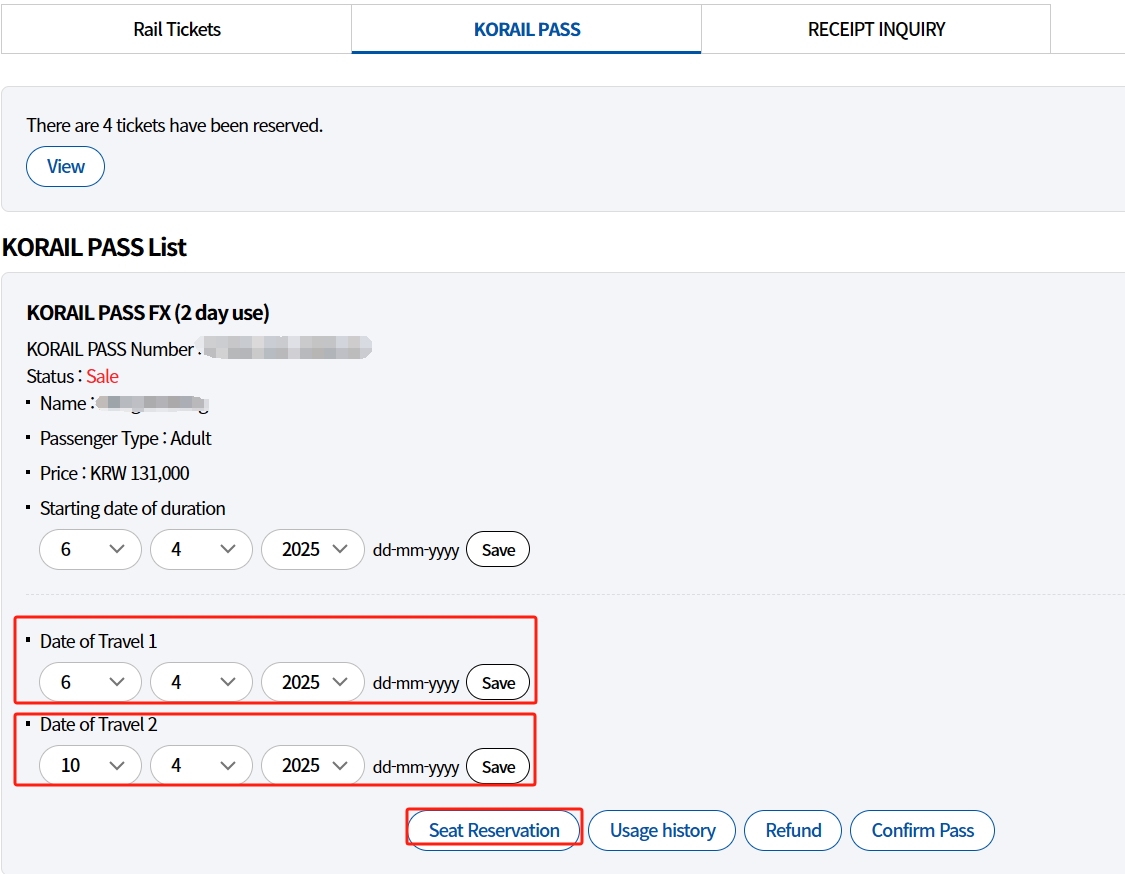Save Date of Travel 2
Screen dimensions: 1125x874
click(497, 765)
